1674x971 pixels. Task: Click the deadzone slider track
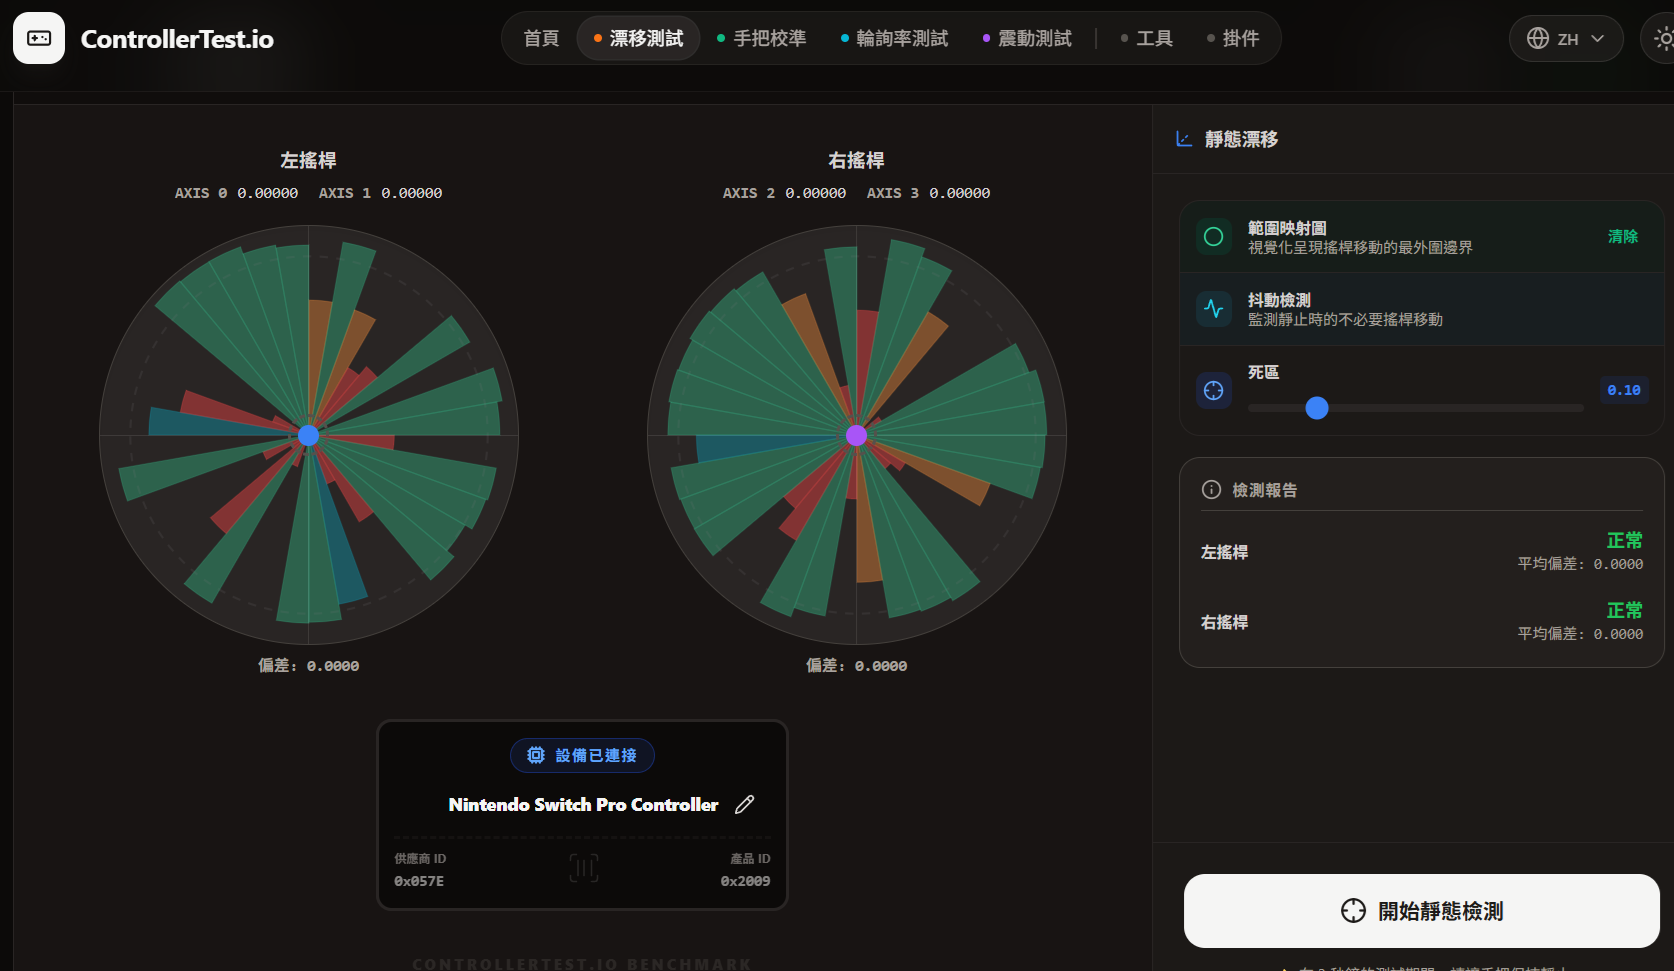(x=1415, y=408)
